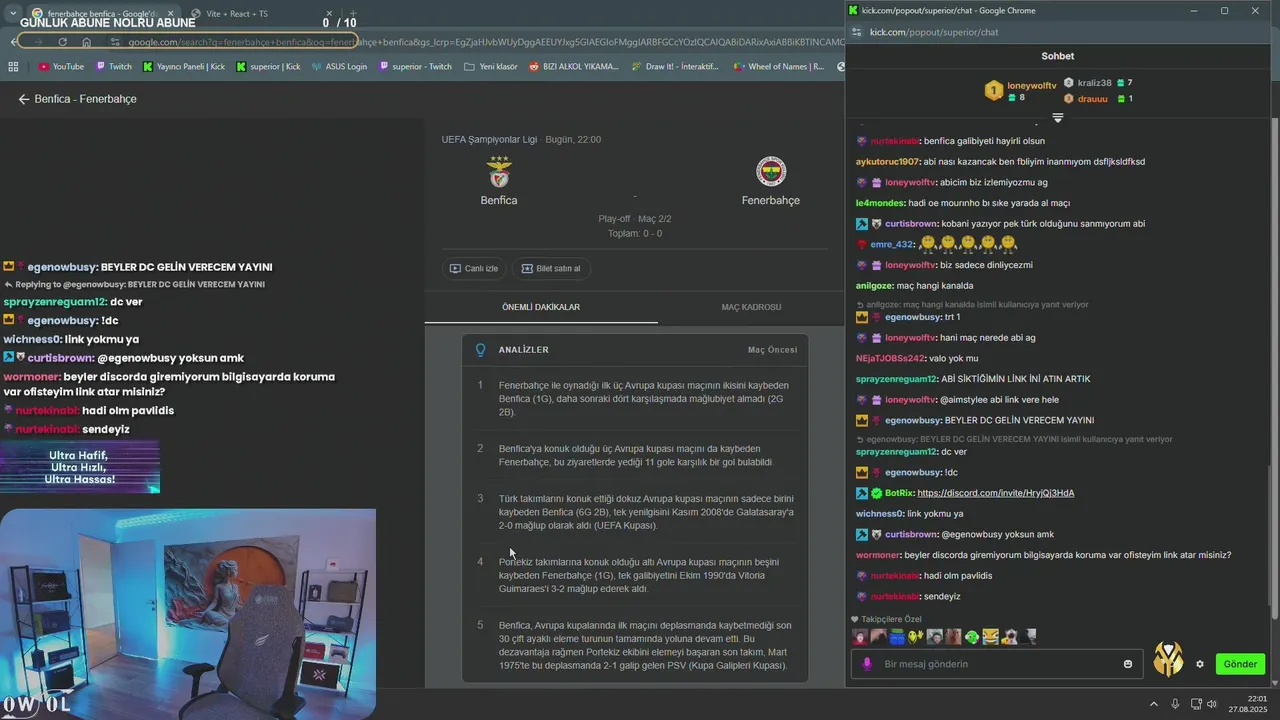
Task: Open the tab search dropdown
Action: click(13, 13)
